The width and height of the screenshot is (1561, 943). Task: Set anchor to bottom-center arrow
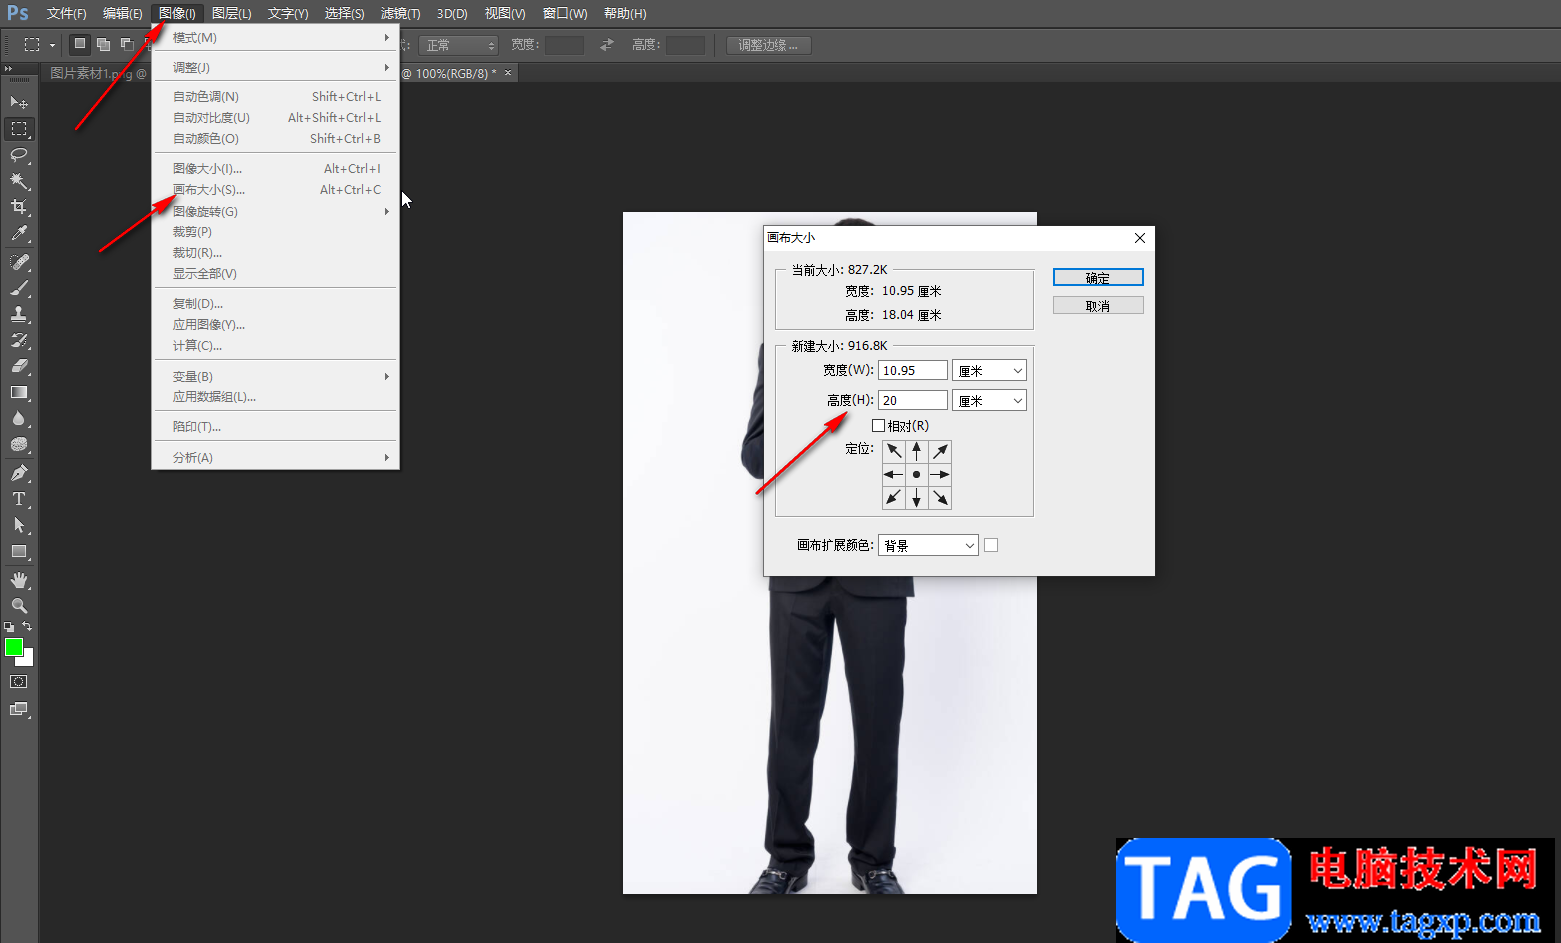click(x=917, y=497)
